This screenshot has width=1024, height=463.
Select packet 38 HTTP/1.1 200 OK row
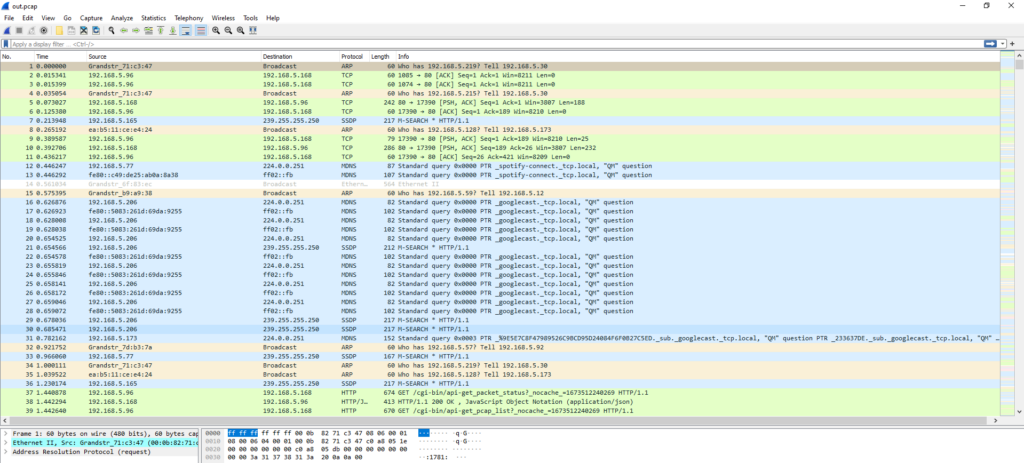pos(500,402)
